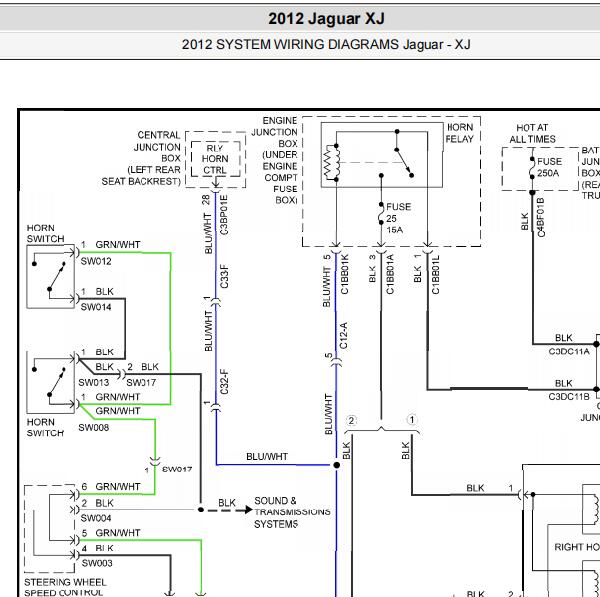
Task: Select the 'SW003' connector label
Action: [97, 563]
